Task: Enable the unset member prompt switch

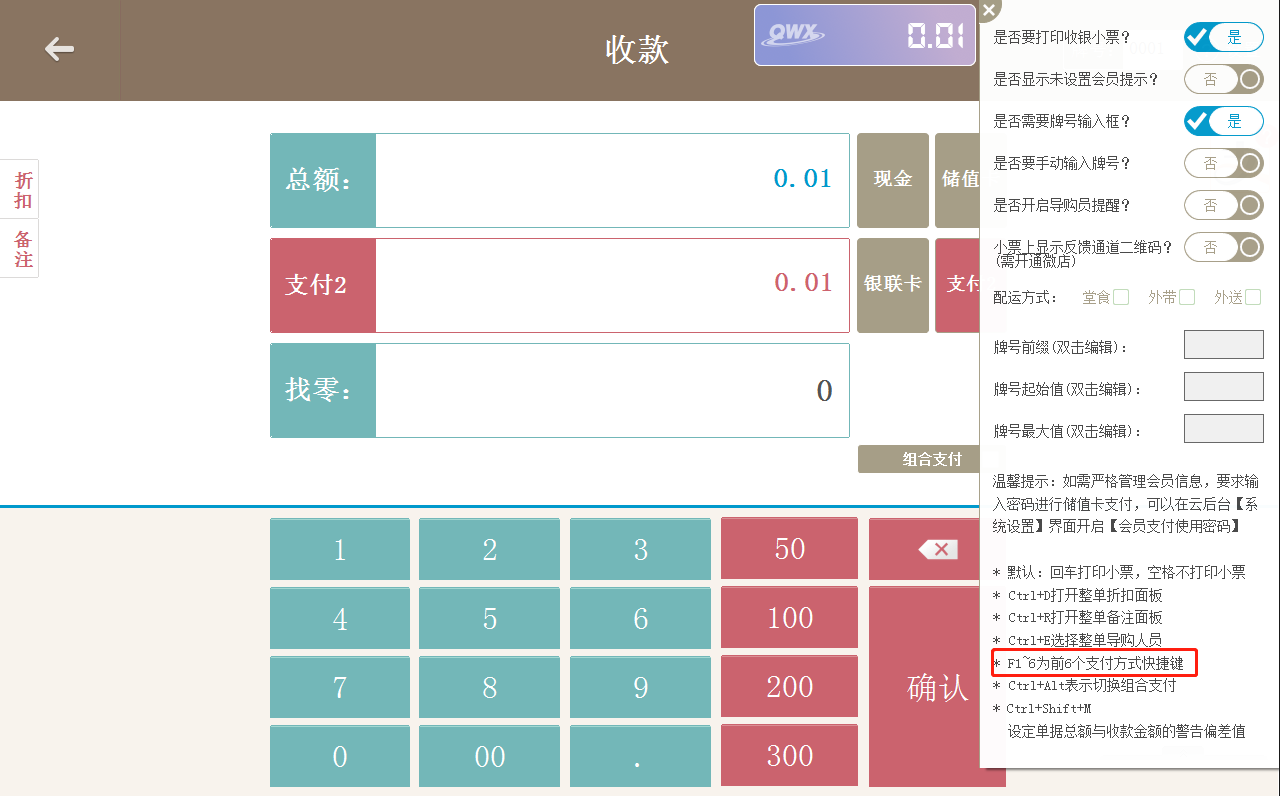Action: pyautogui.click(x=1224, y=79)
